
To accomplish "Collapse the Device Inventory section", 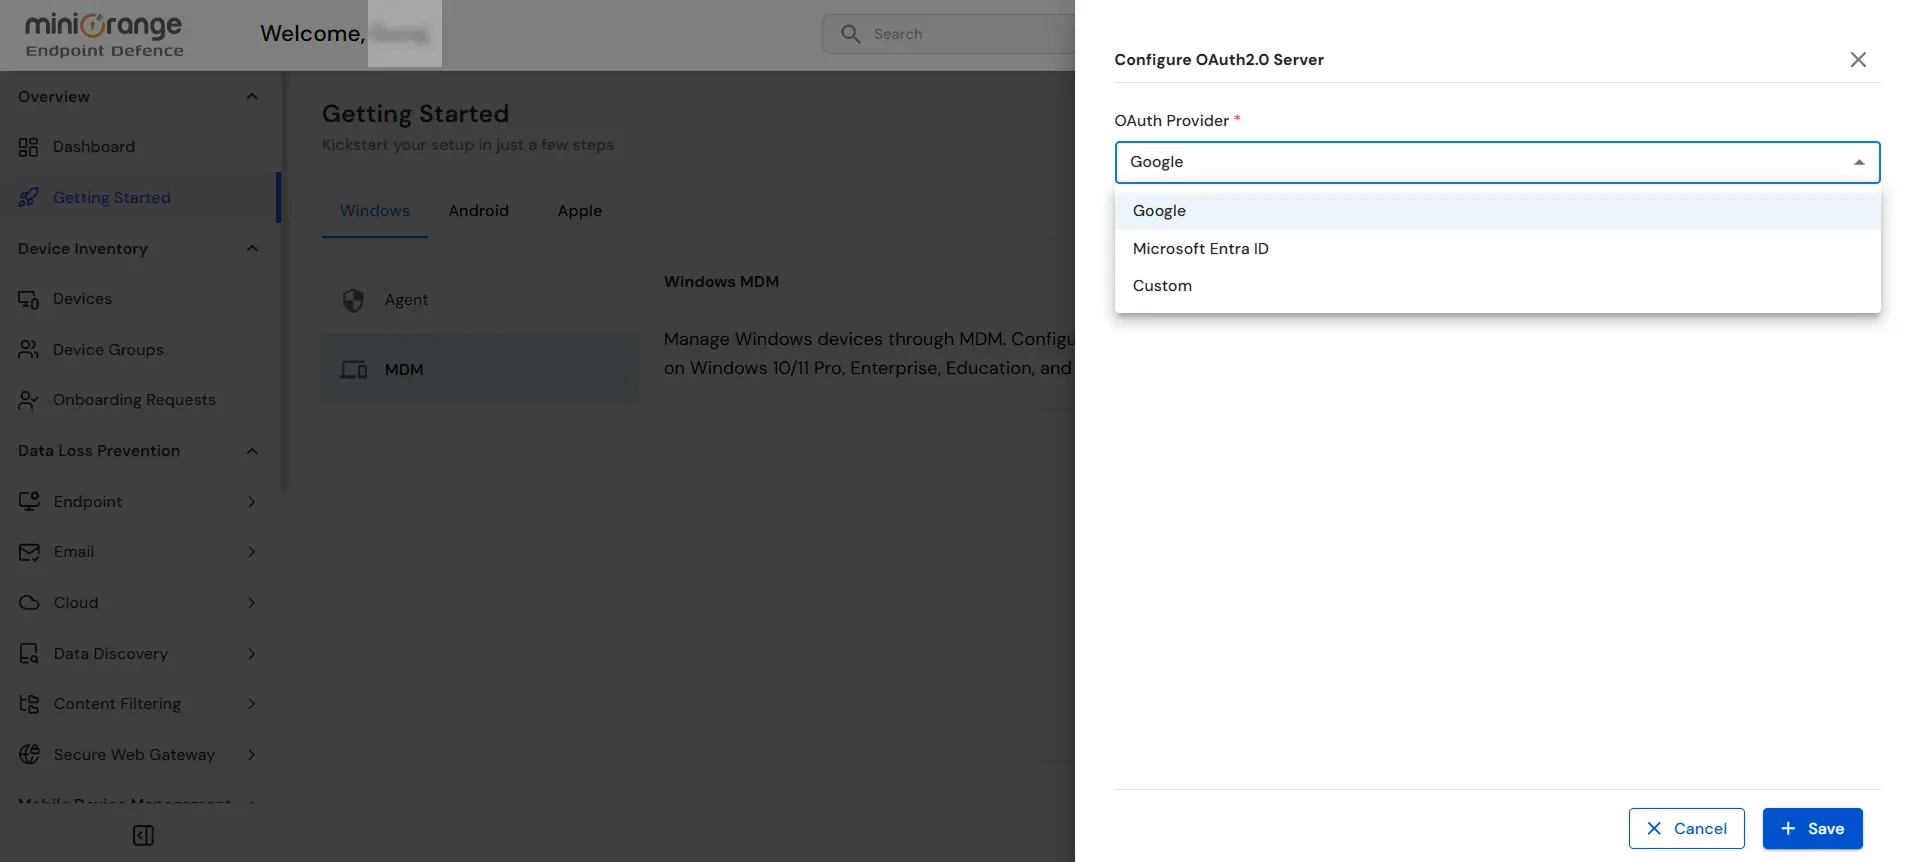I will click(252, 249).
